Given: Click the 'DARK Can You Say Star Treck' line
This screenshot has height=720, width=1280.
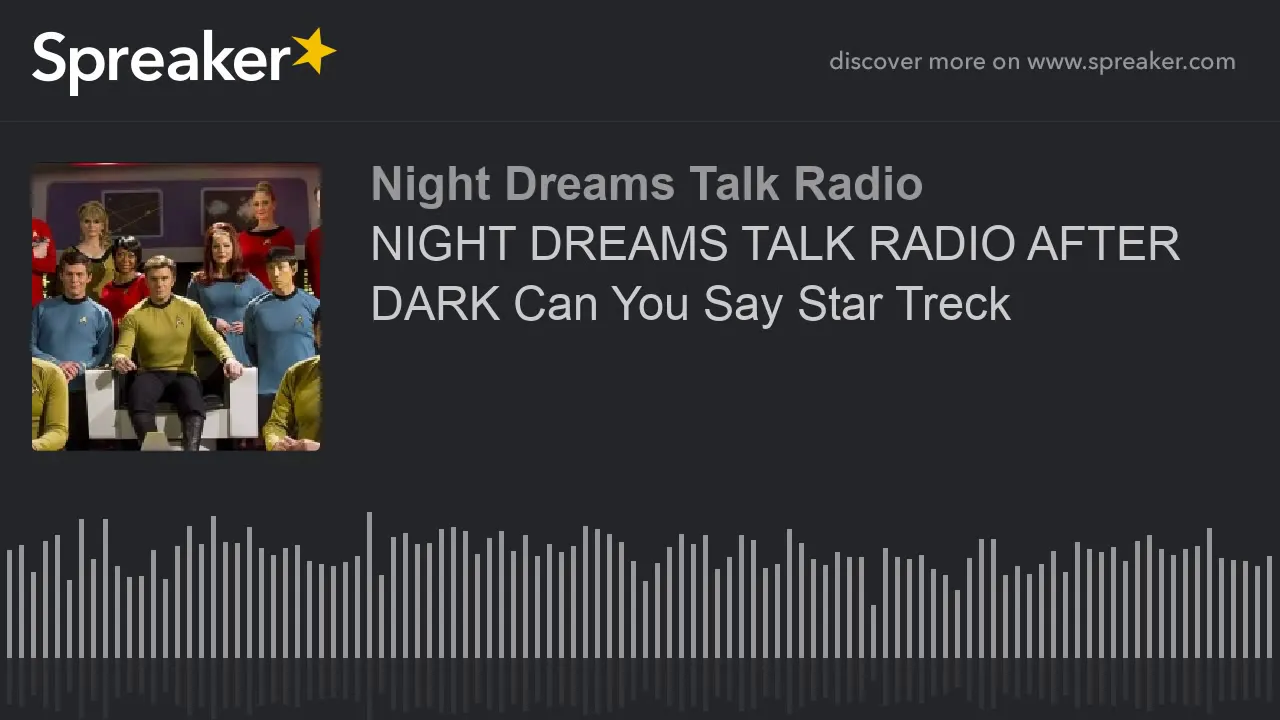Looking at the screenshot, I should 691,303.
